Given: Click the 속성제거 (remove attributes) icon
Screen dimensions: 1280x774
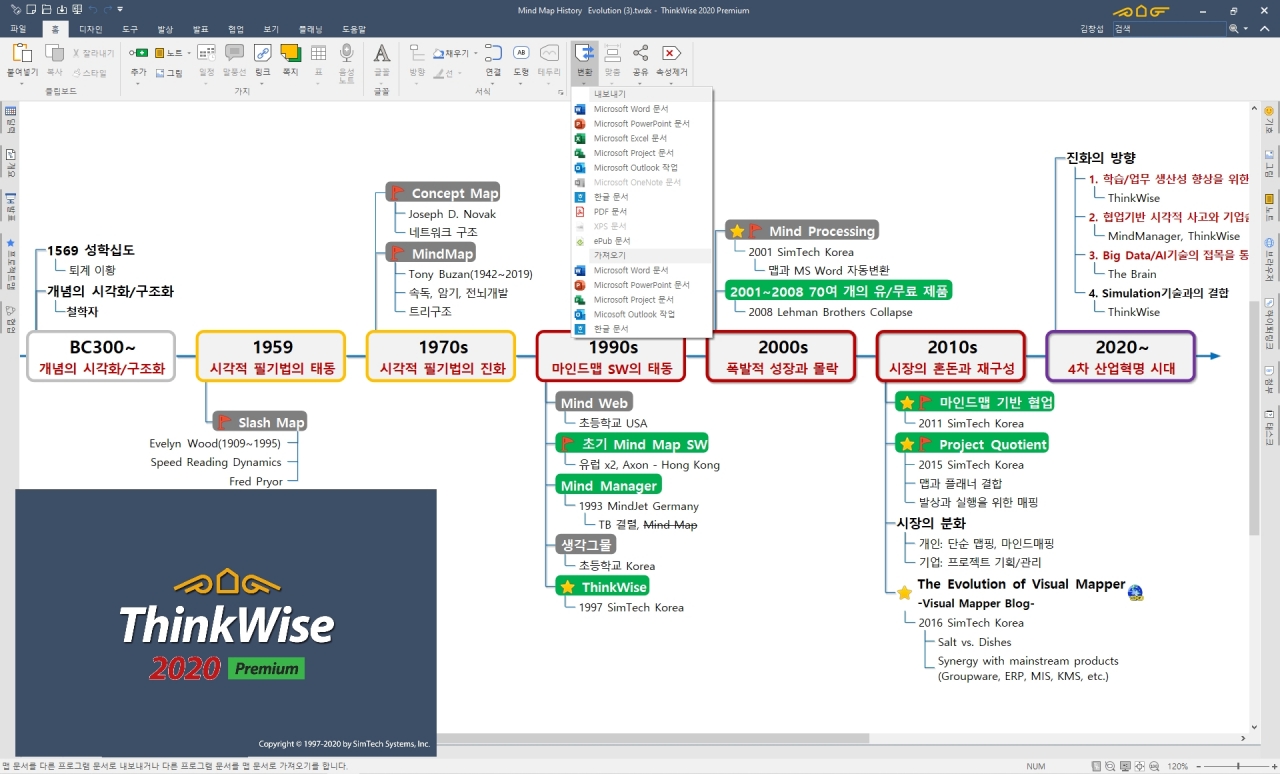Looking at the screenshot, I should [671, 54].
